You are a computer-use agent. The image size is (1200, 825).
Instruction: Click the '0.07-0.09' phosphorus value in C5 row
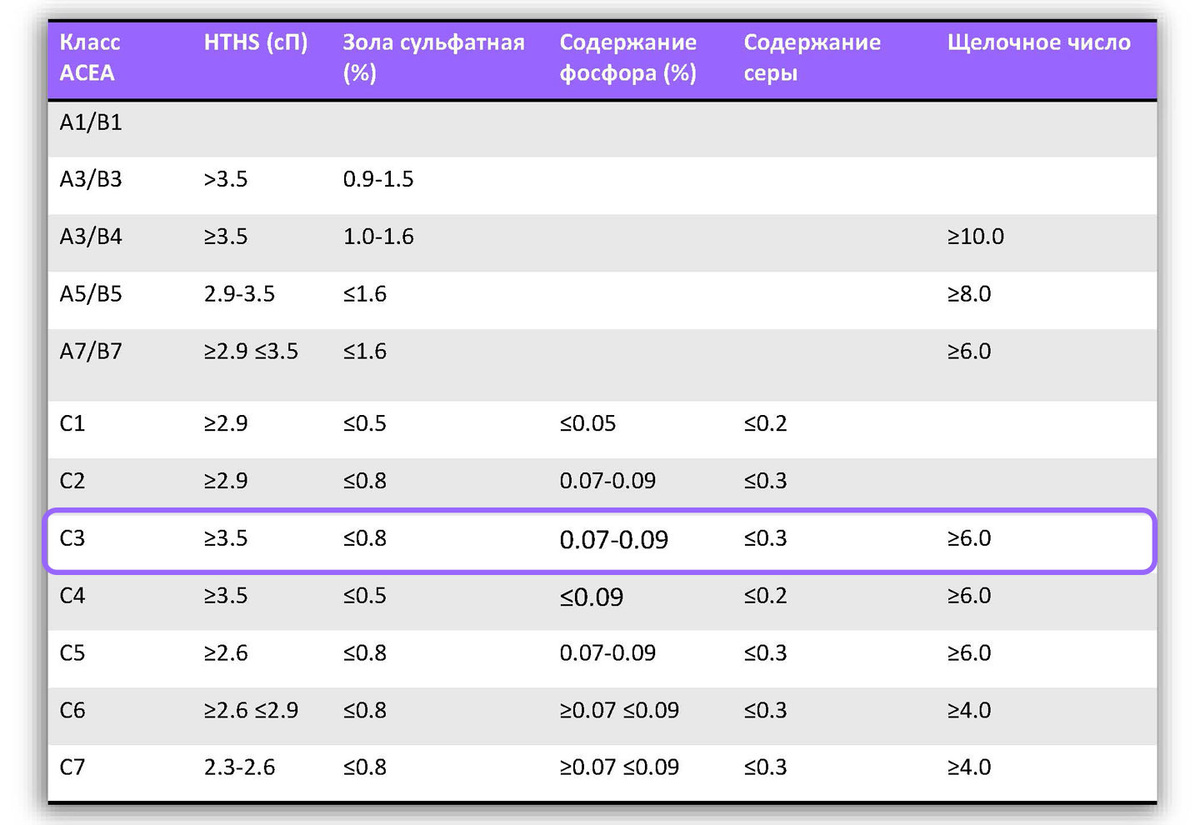pos(608,652)
